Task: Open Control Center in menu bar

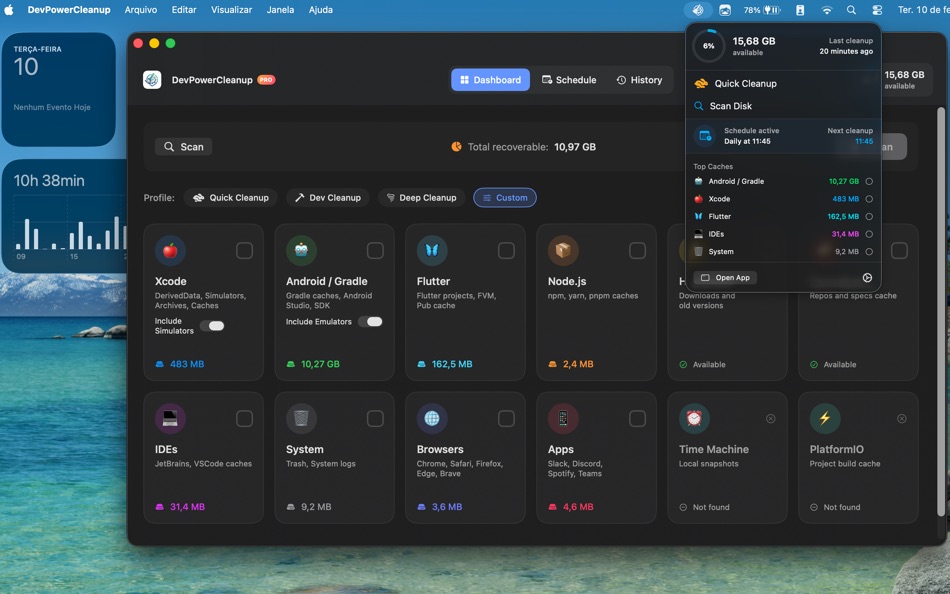Action: 877,10
